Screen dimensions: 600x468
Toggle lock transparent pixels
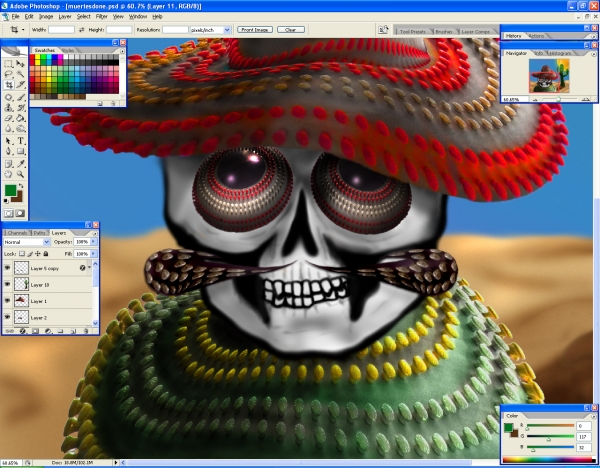[x=22, y=254]
